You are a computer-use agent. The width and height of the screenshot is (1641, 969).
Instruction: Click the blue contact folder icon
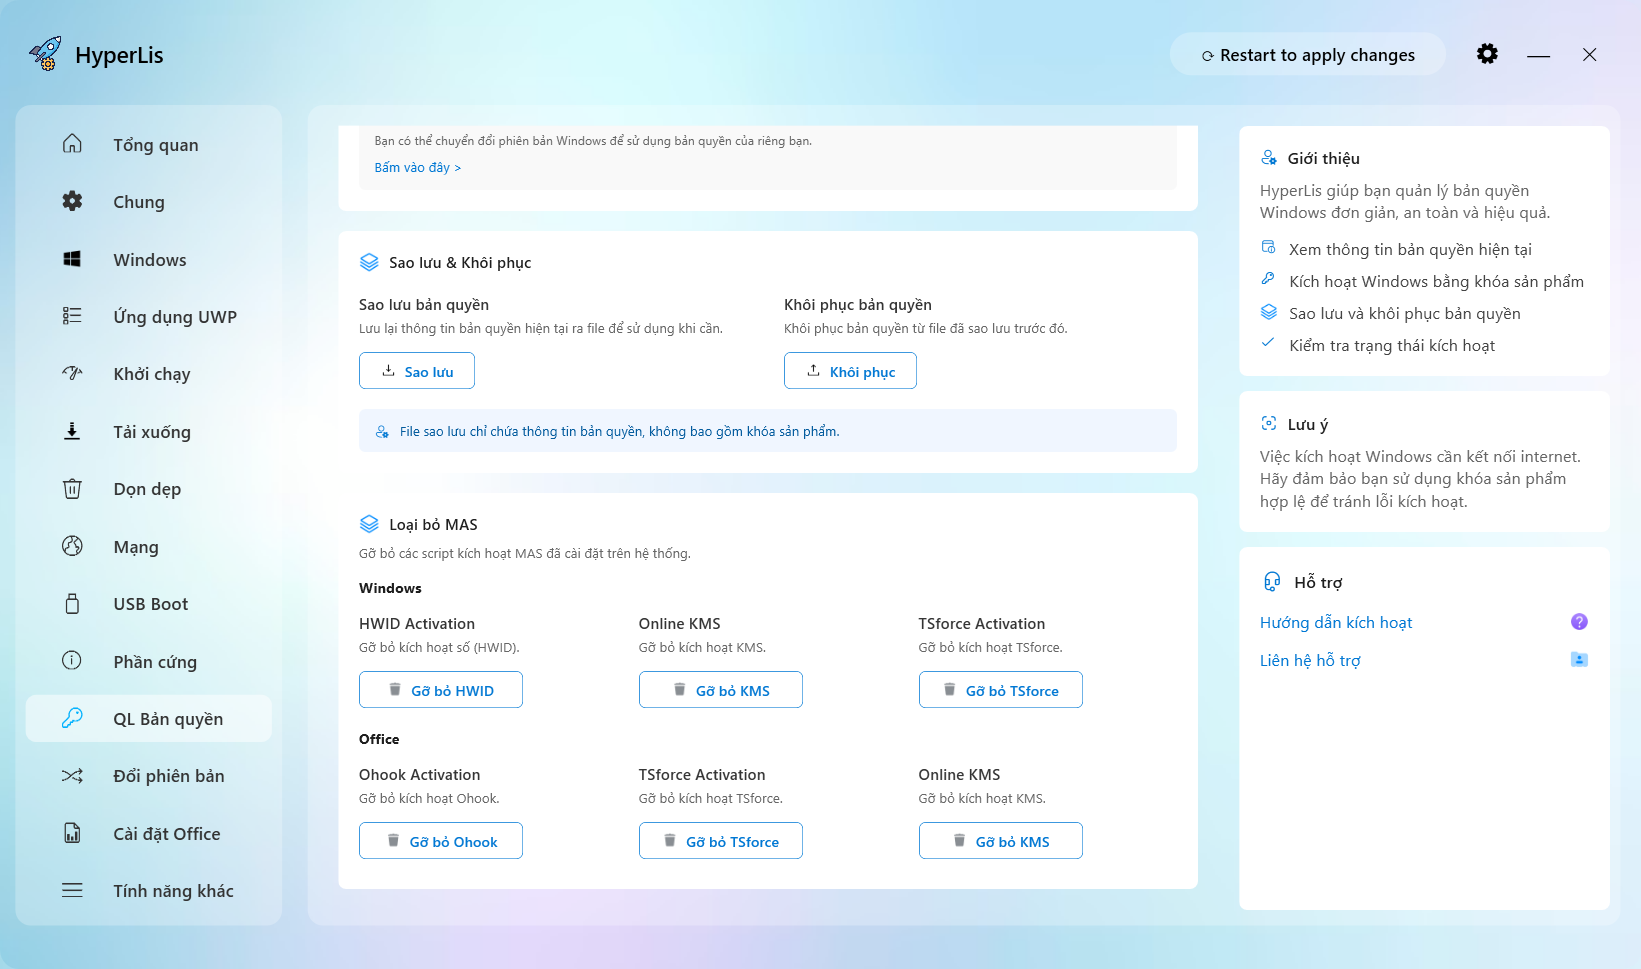1579,659
